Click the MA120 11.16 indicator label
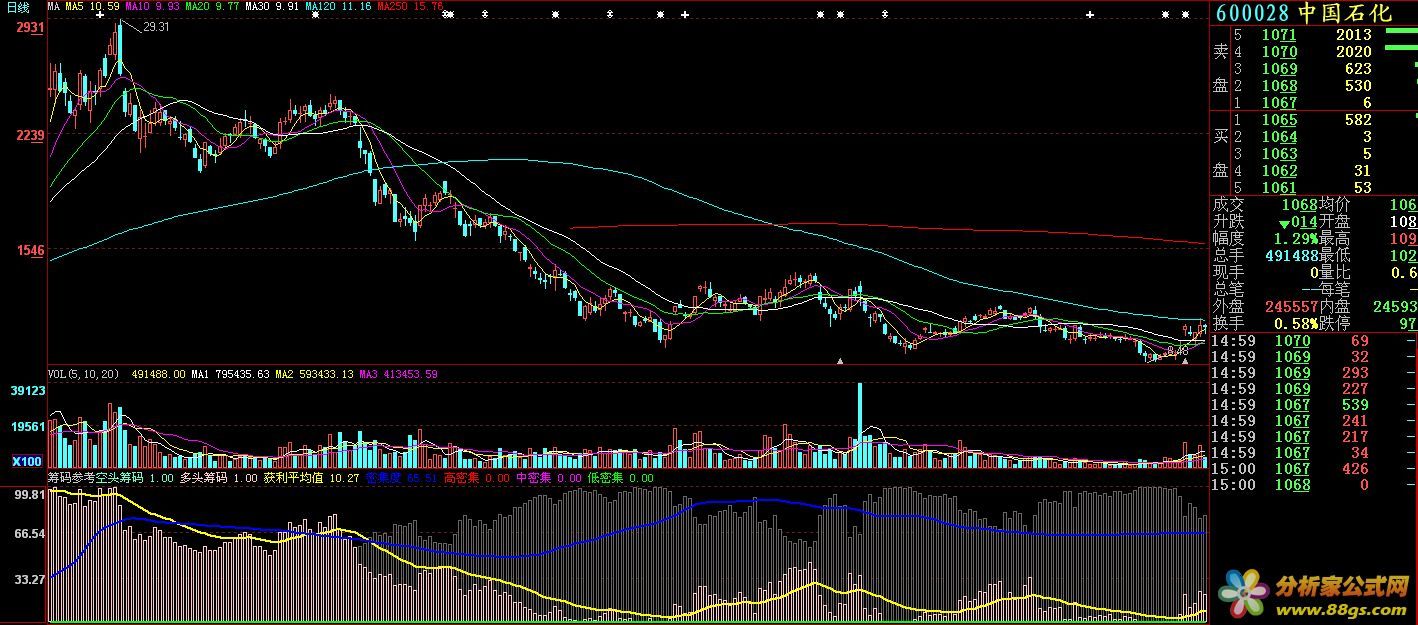Viewport: 1418px width, 625px height. pyautogui.click(x=338, y=6)
